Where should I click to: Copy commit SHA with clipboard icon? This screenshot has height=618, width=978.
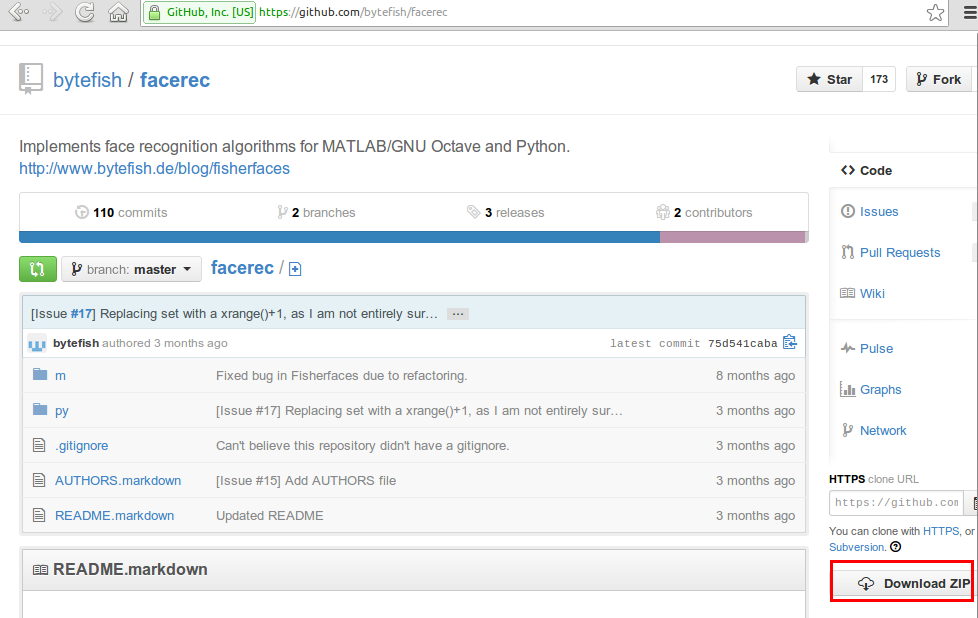tap(790, 342)
